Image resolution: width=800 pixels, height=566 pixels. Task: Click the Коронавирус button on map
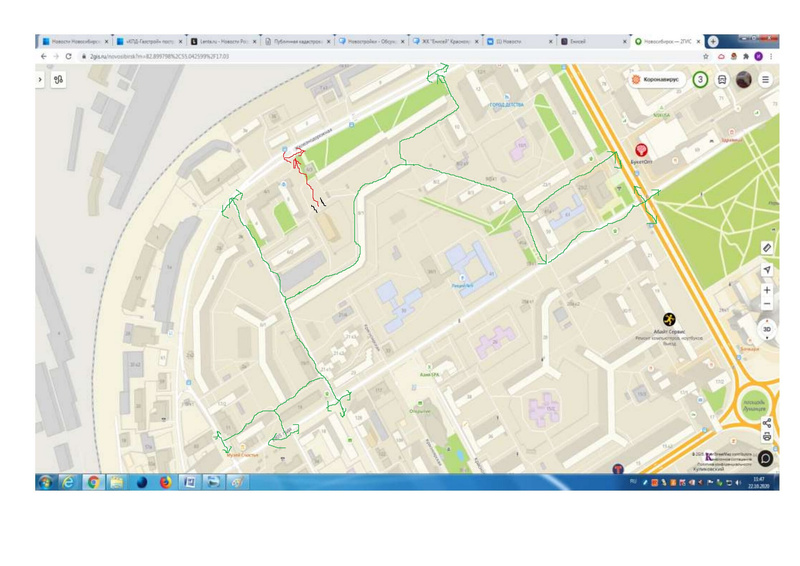click(657, 80)
